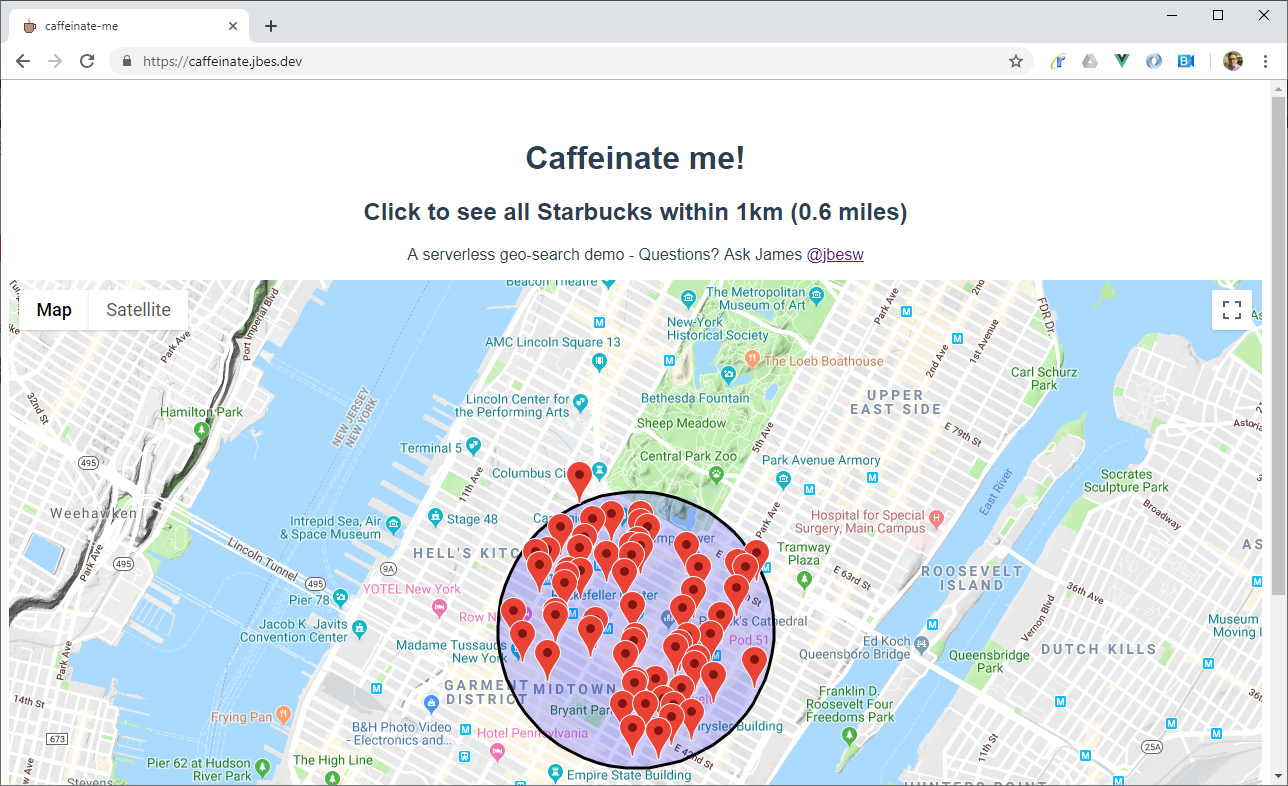This screenshot has width=1288, height=786.
Task: Click the red Starbucks marker near Columbus Circle
Action: tap(579, 481)
